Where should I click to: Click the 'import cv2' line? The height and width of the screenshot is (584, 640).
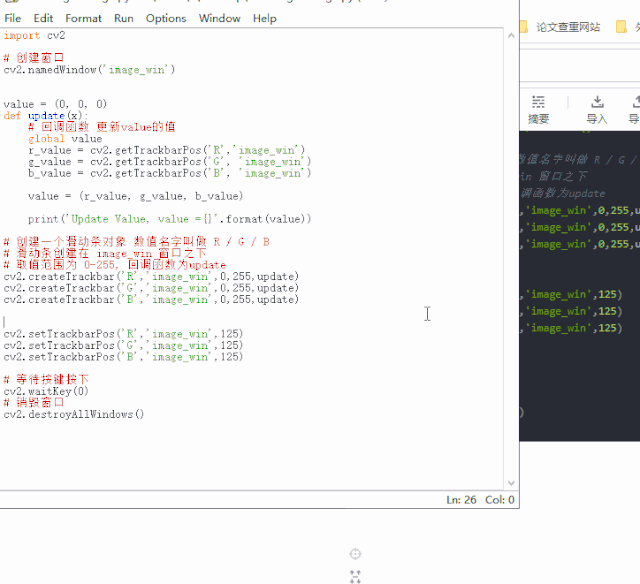[34, 36]
